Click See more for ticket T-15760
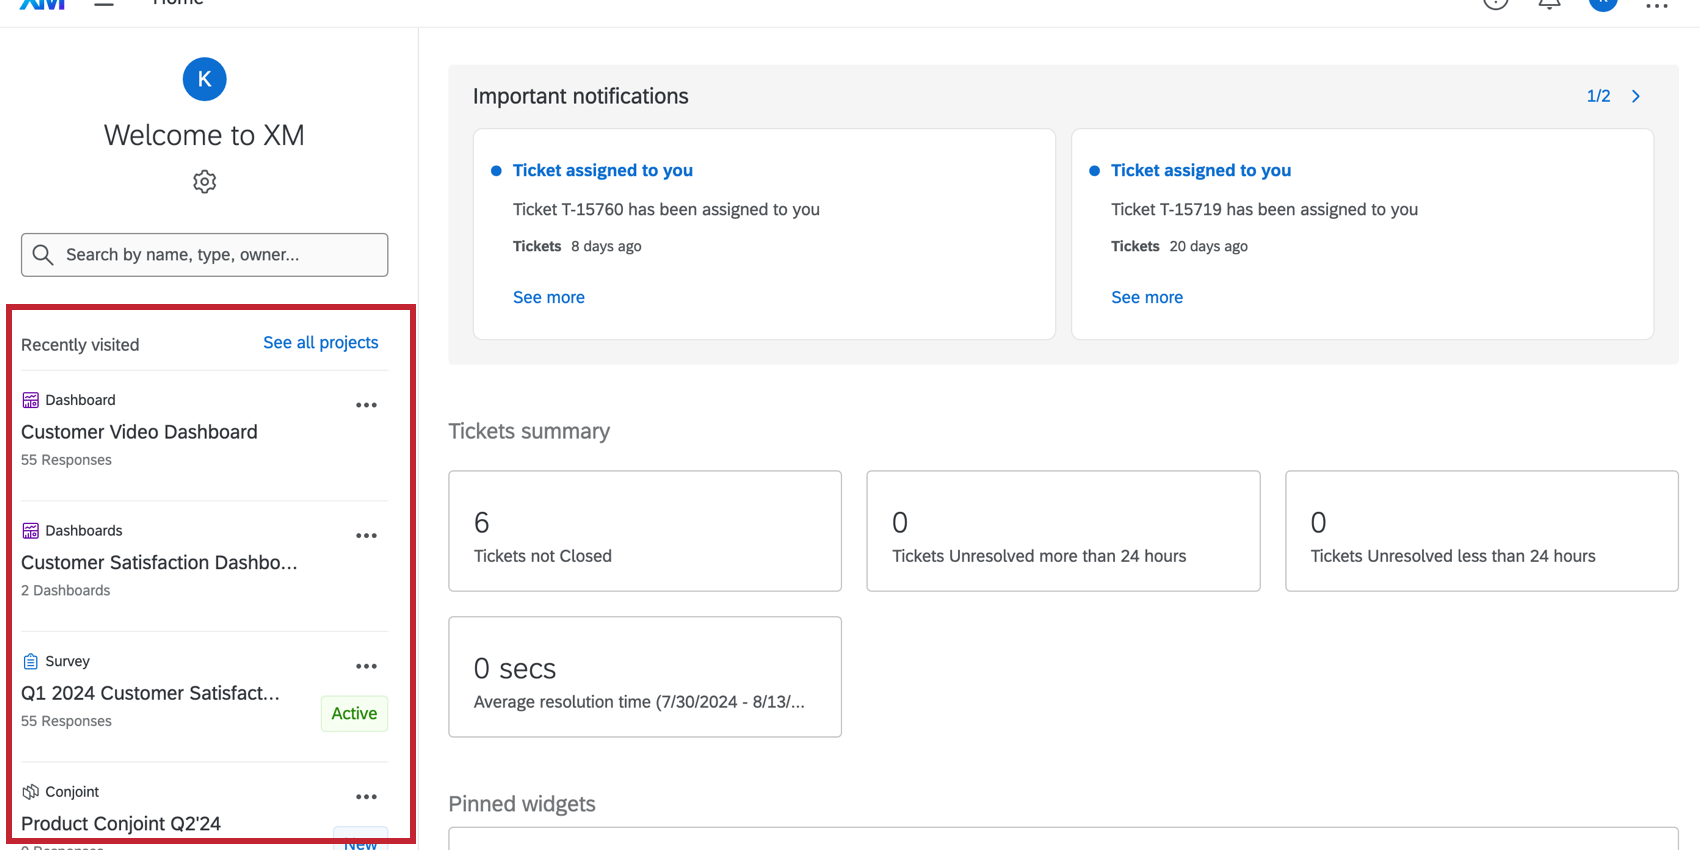Image resolution: width=1700 pixels, height=850 pixels. 548,297
